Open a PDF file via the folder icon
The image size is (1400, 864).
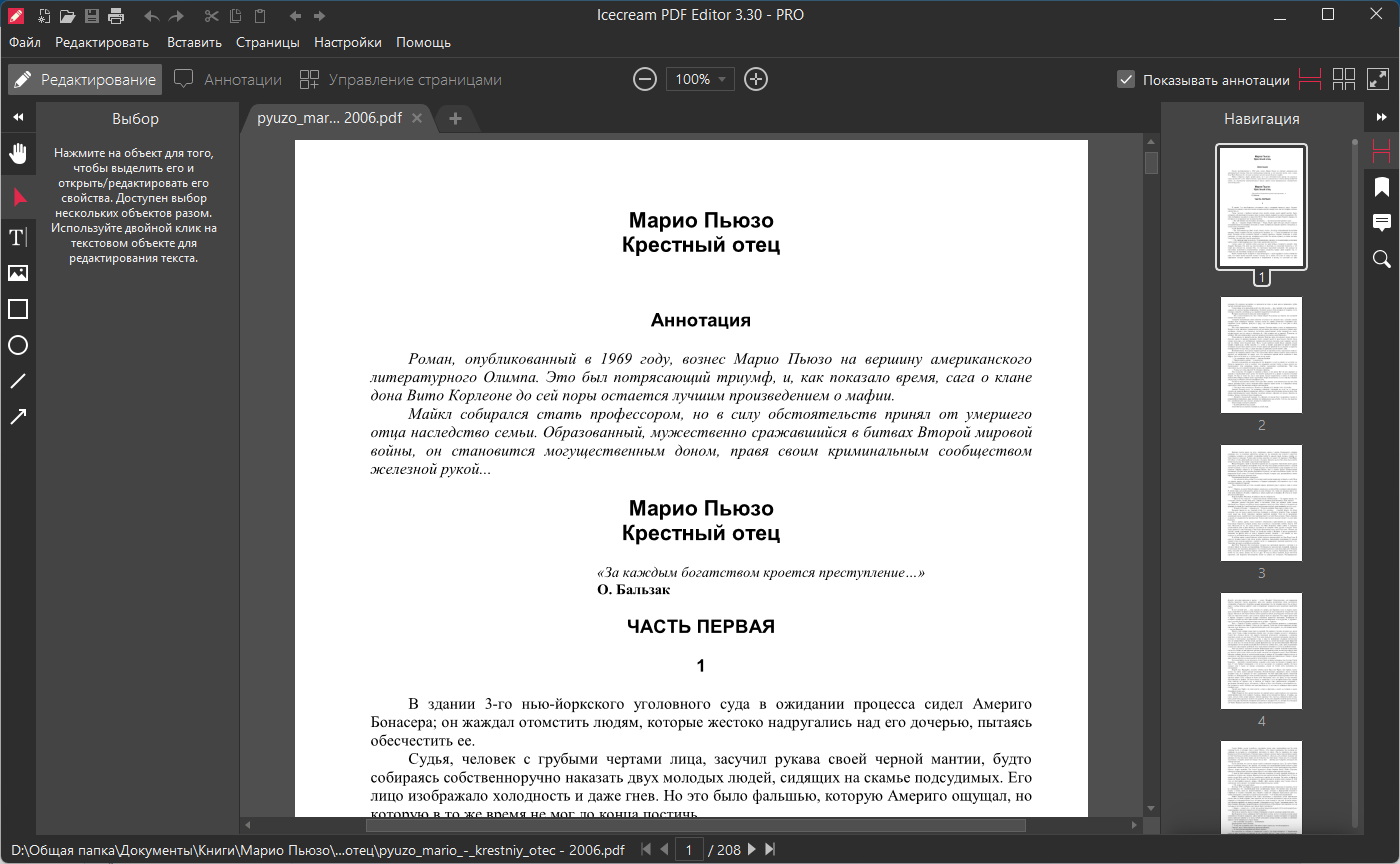coord(67,15)
